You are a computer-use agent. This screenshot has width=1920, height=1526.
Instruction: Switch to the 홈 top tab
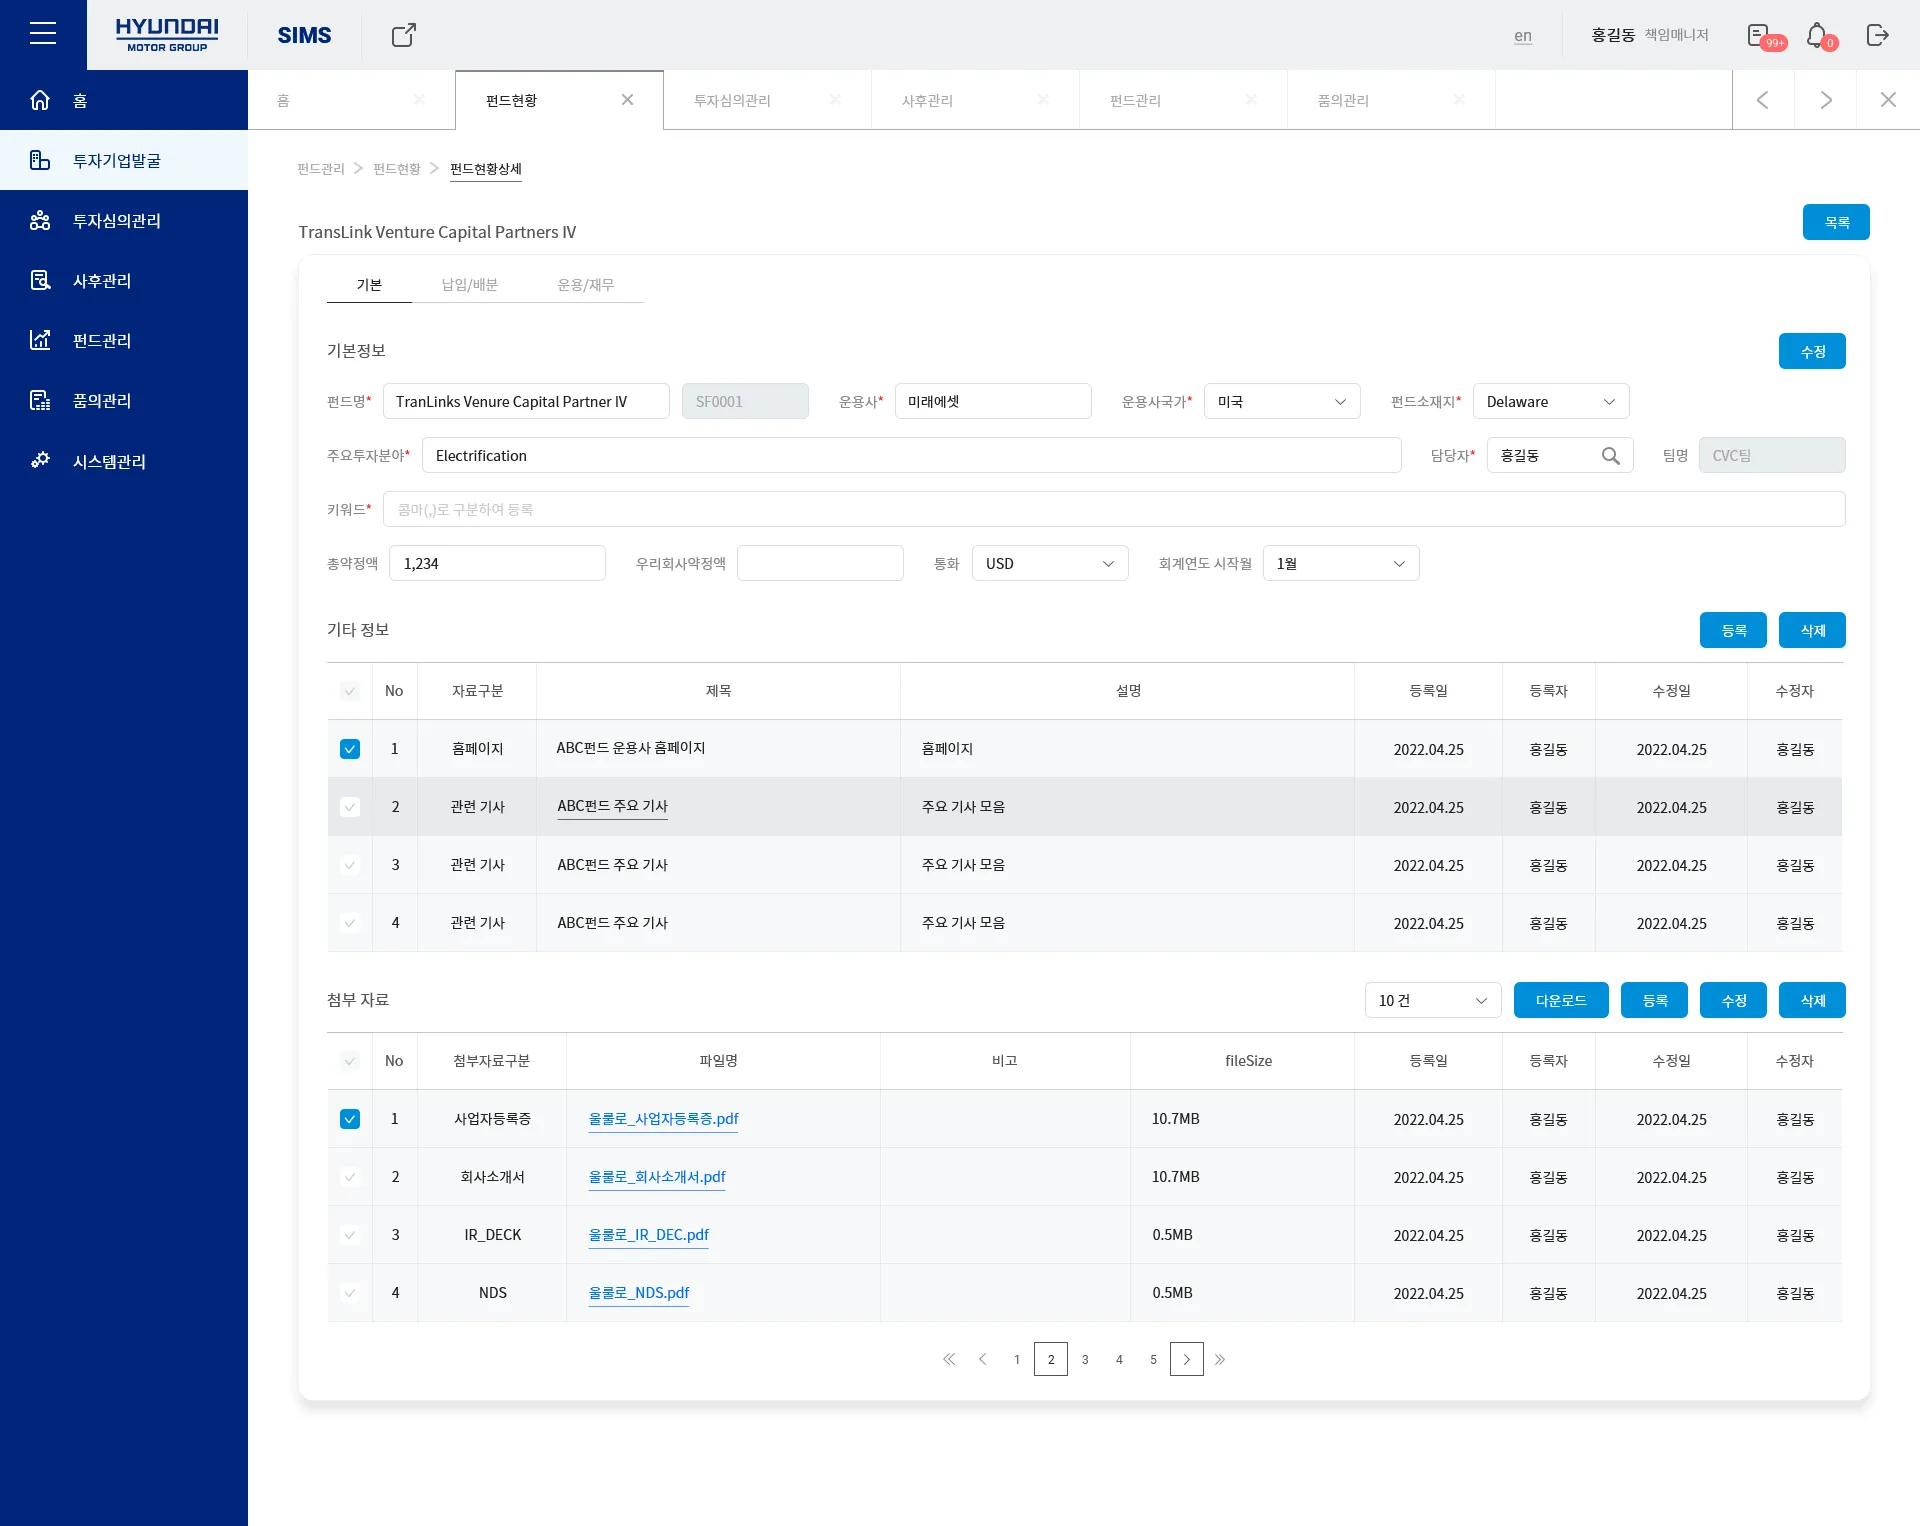click(x=283, y=100)
